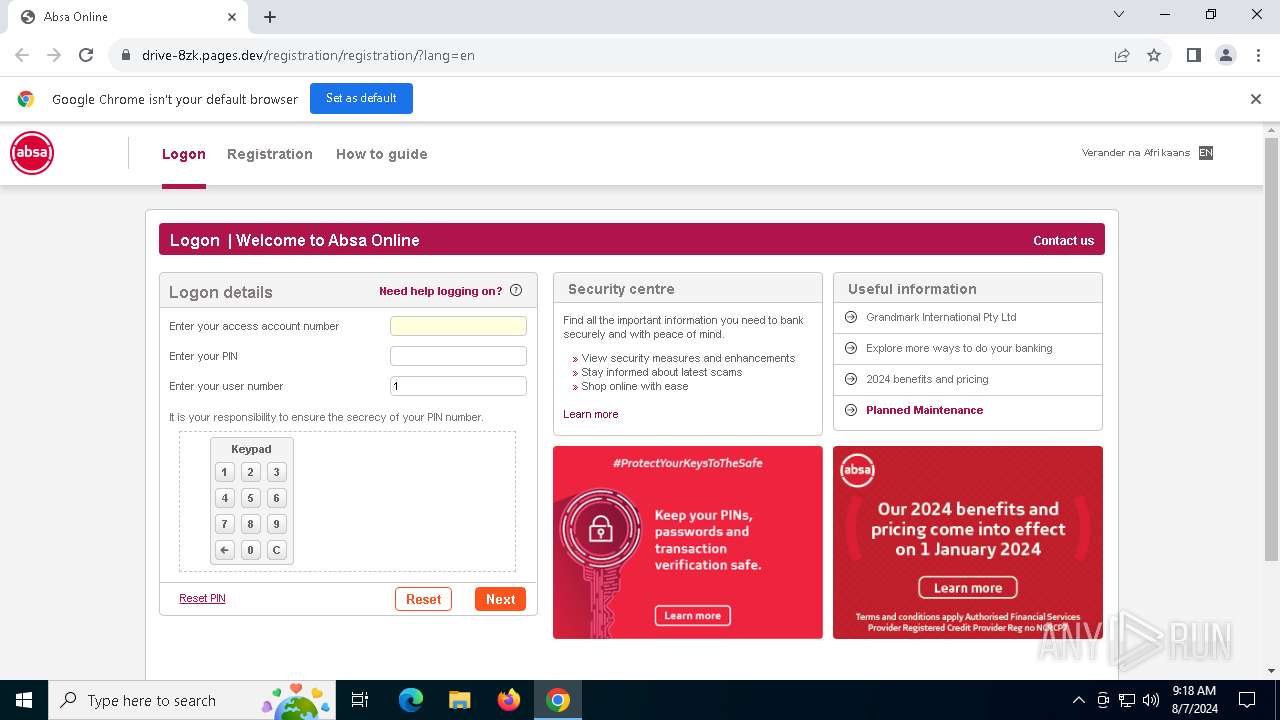Image resolution: width=1280 pixels, height=720 pixels.
Task: Click keypad digit 5
Action: [250, 498]
